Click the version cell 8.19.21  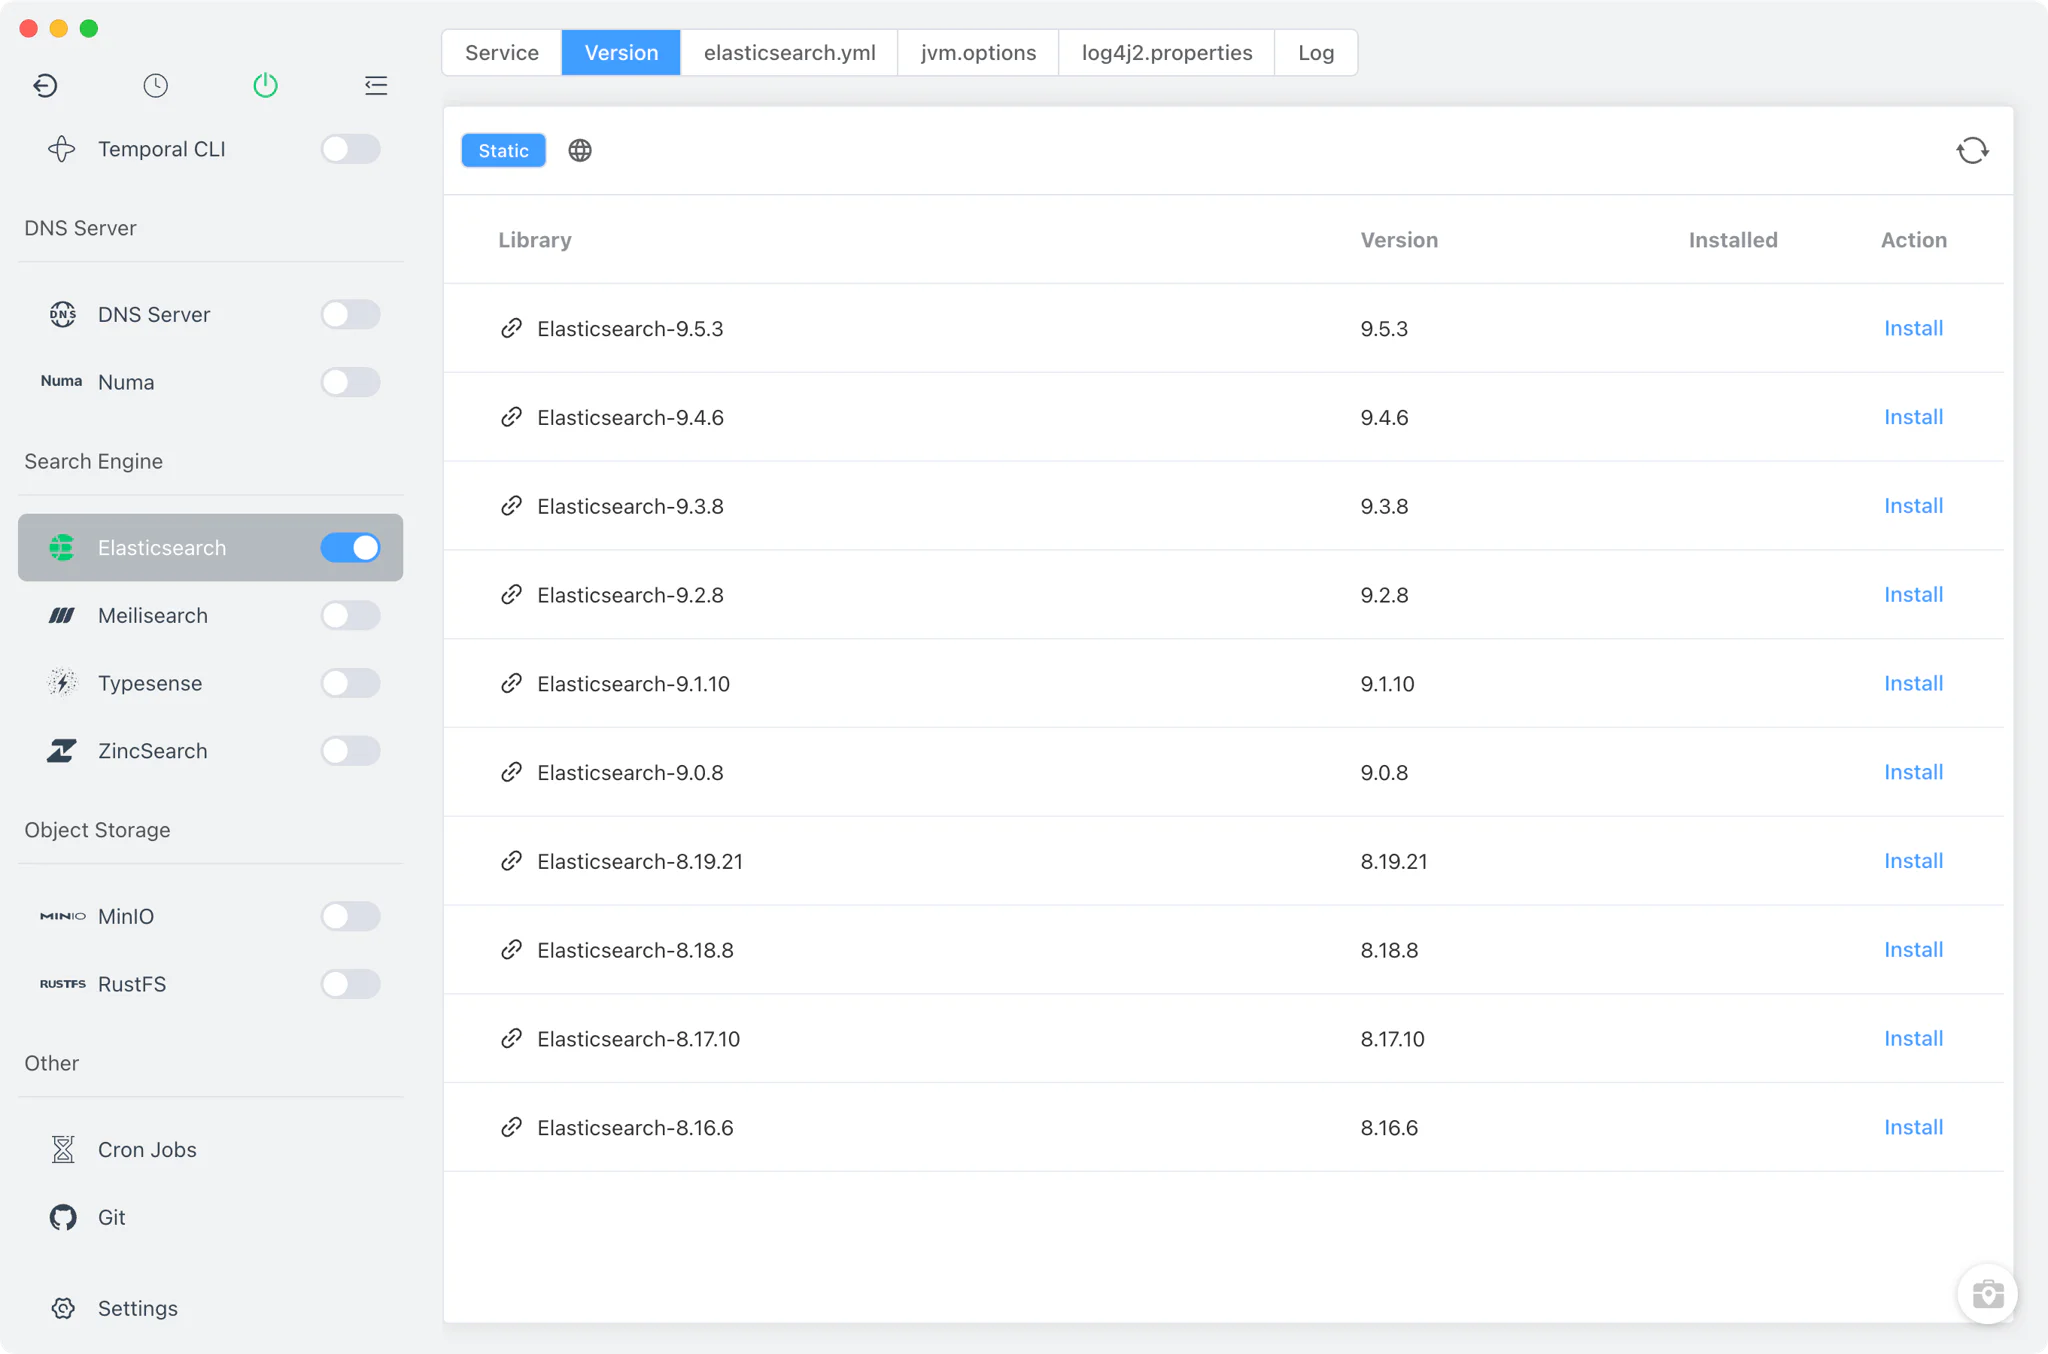pyautogui.click(x=1394, y=861)
